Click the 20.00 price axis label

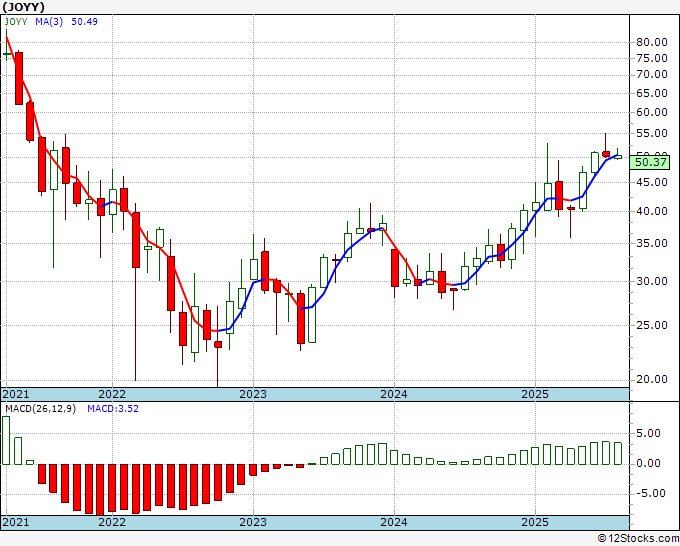[x=651, y=379]
